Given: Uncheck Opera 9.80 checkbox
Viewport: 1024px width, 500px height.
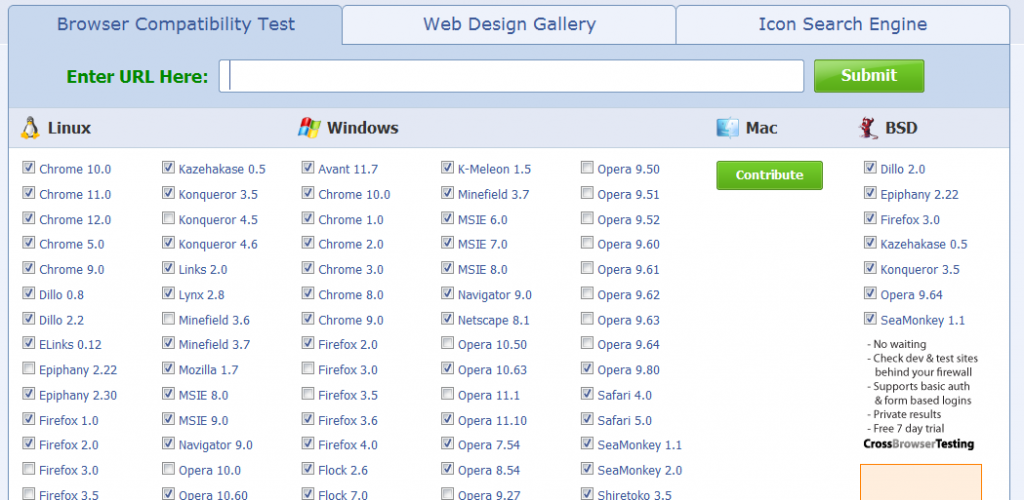Looking at the screenshot, I should tap(587, 368).
